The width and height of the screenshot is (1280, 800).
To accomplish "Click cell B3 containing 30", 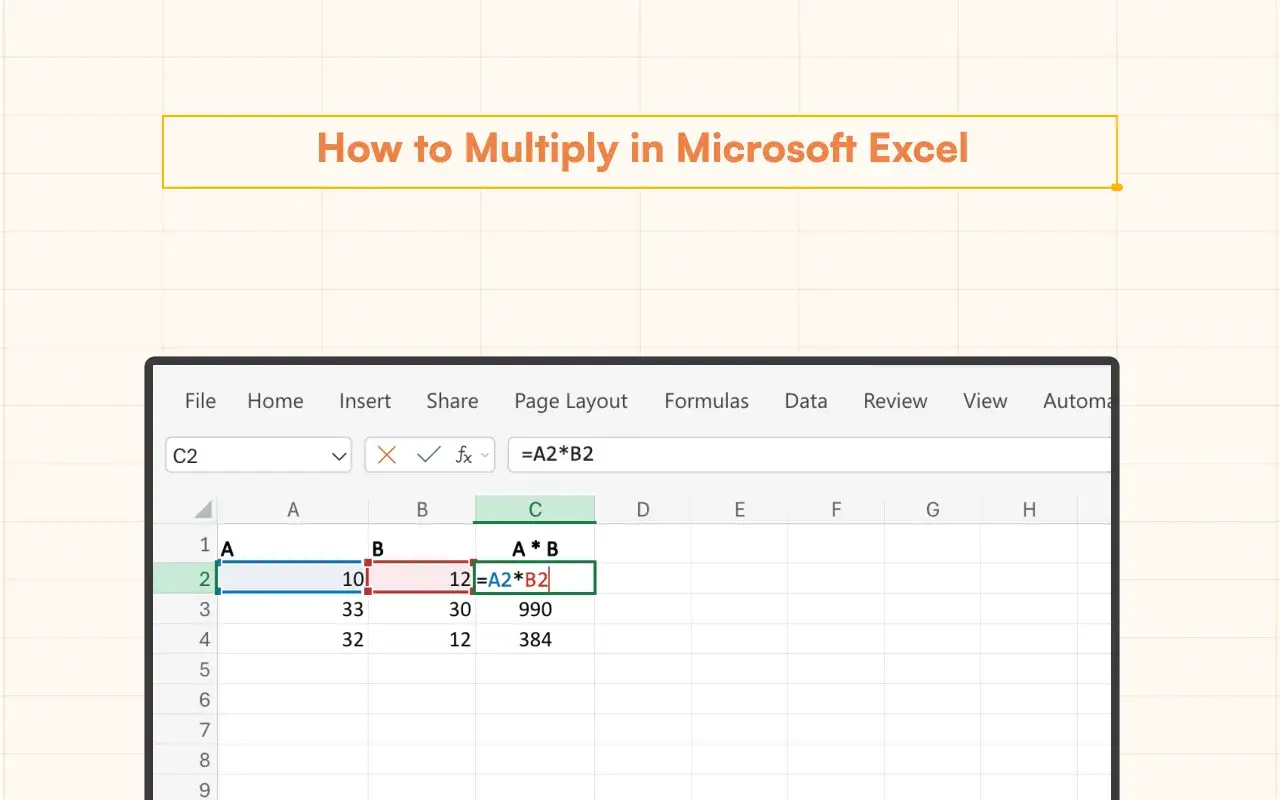I will (422, 609).
